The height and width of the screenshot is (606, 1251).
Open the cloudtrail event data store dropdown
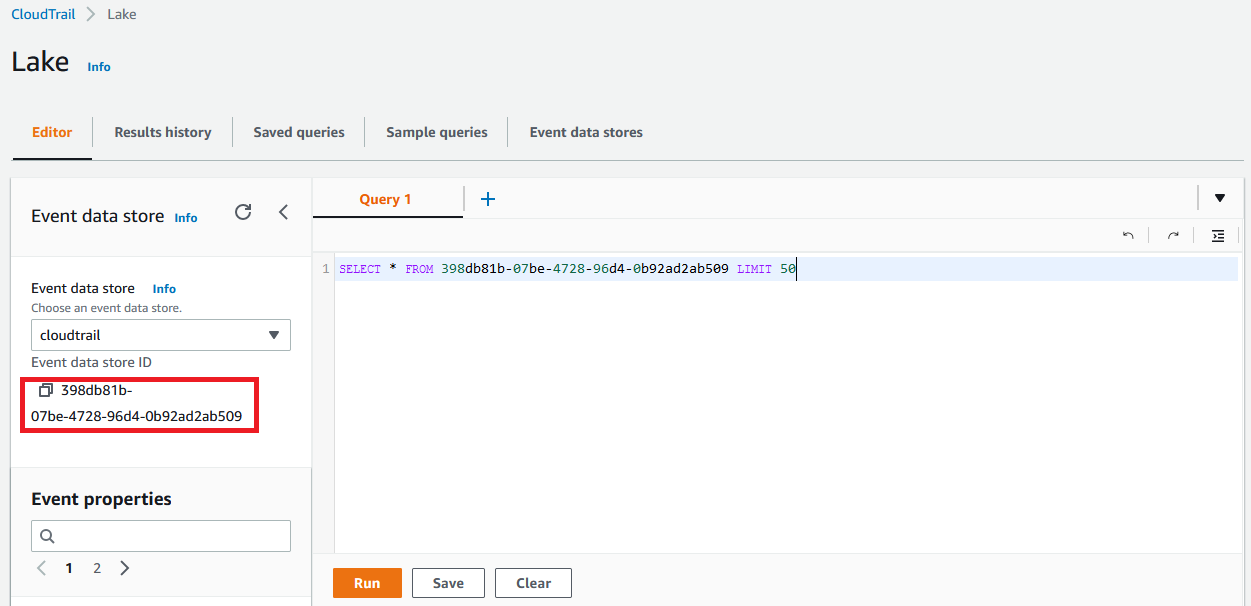click(161, 335)
